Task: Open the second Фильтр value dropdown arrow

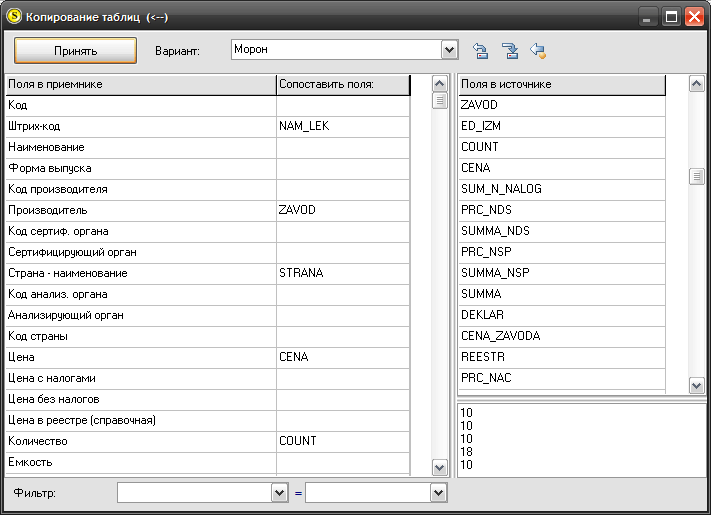Action: pyautogui.click(x=438, y=493)
